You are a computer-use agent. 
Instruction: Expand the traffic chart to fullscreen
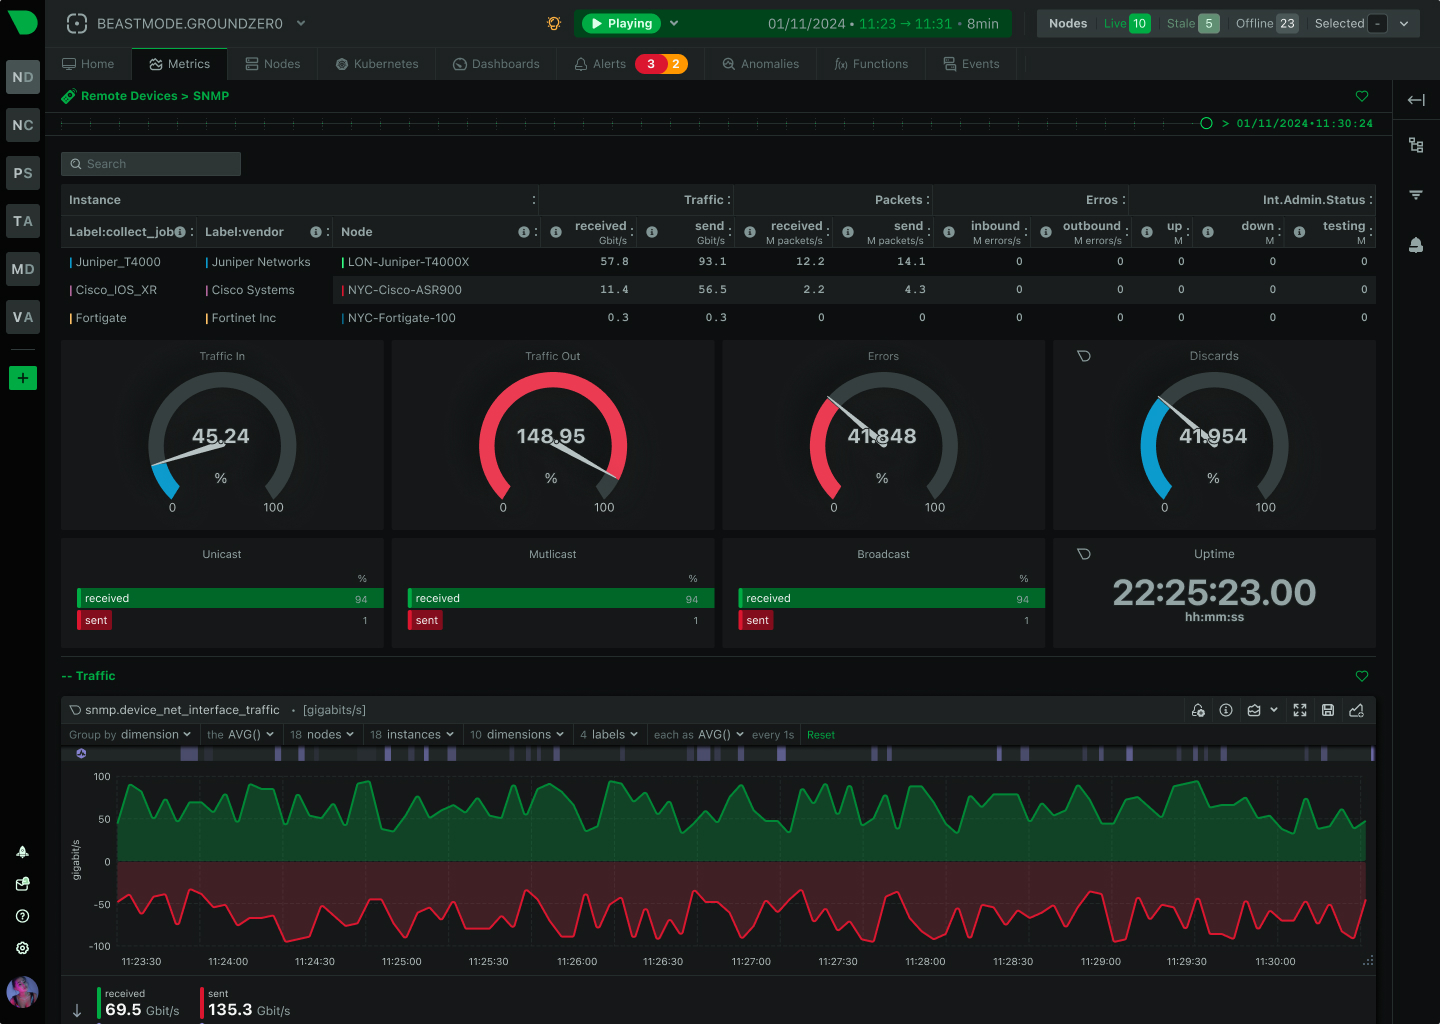point(1300,710)
